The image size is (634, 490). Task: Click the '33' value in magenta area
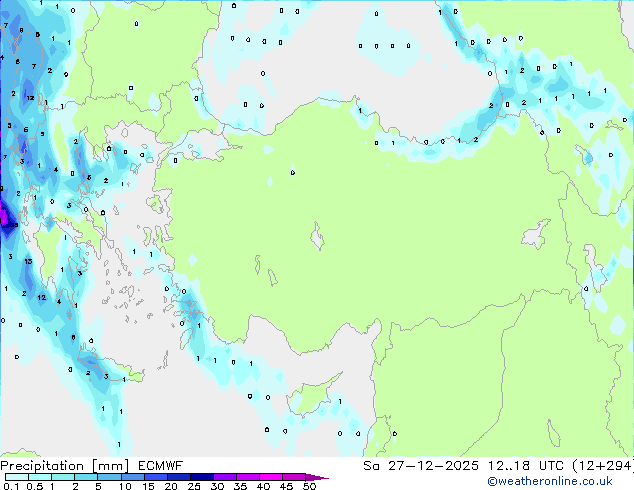point(14,225)
